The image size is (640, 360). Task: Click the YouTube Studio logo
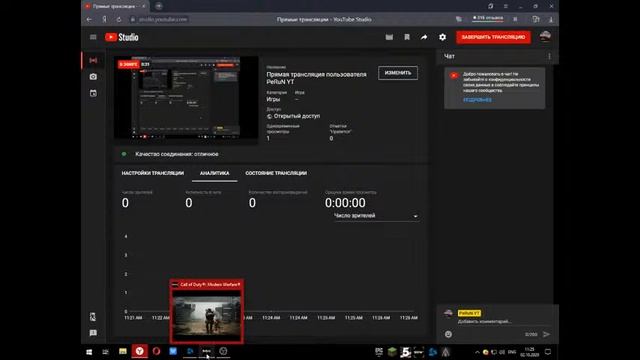122,37
